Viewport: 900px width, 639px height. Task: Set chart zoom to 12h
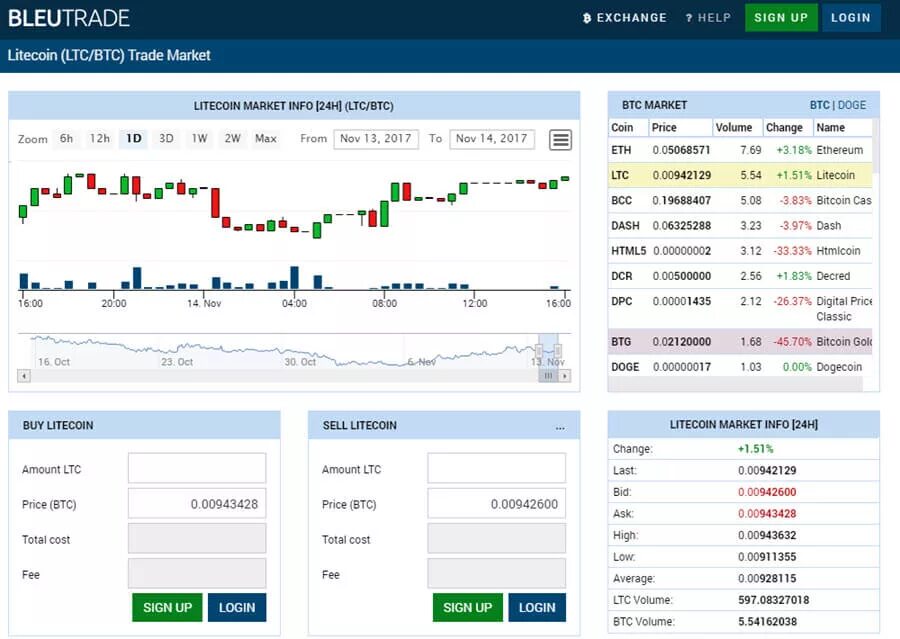(99, 139)
